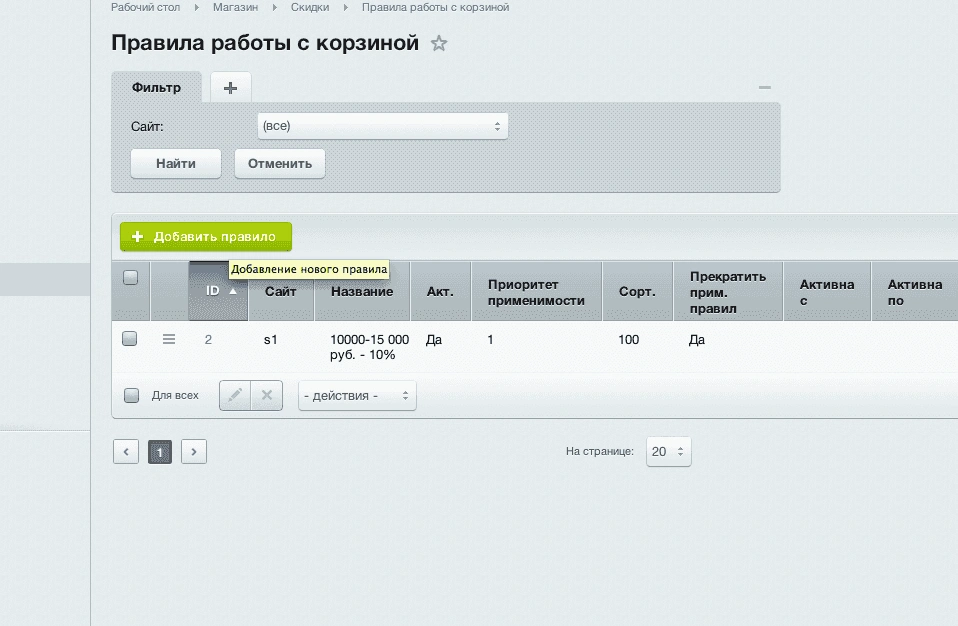The image size is (958, 626).
Task: Add new filter tab with plus icon
Action: (x=230, y=88)
